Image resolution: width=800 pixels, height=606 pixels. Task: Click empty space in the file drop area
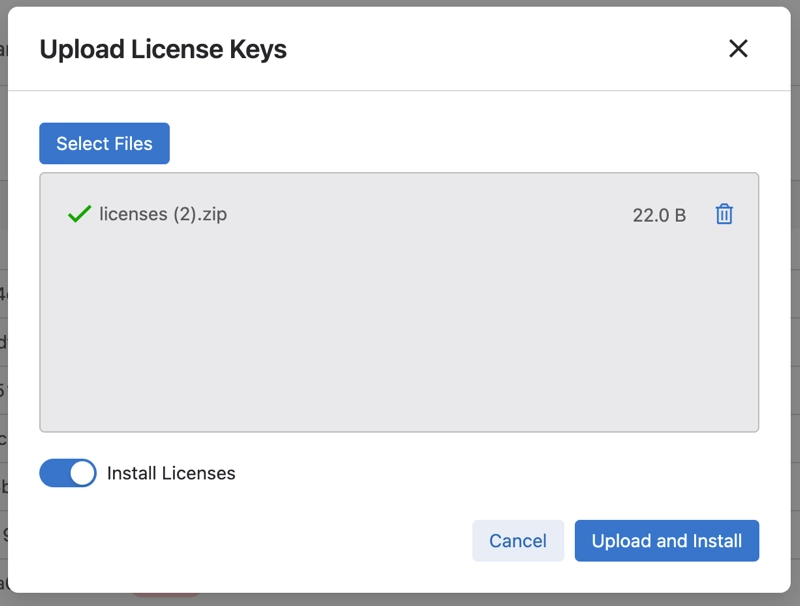click(398, 340)
